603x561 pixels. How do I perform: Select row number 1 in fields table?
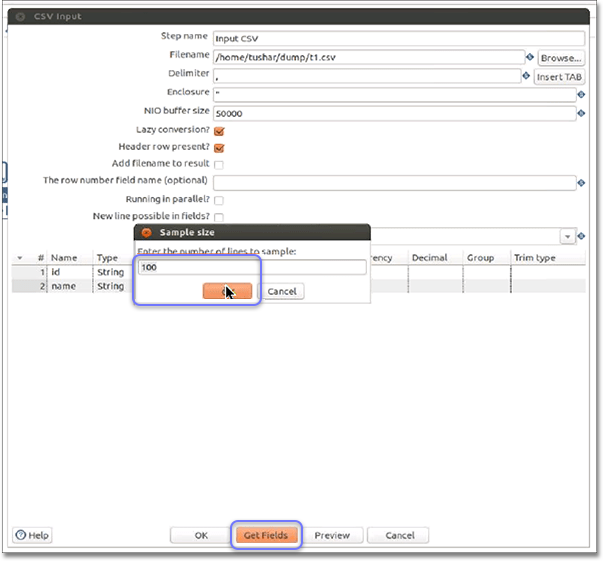[x=29, y=272]
